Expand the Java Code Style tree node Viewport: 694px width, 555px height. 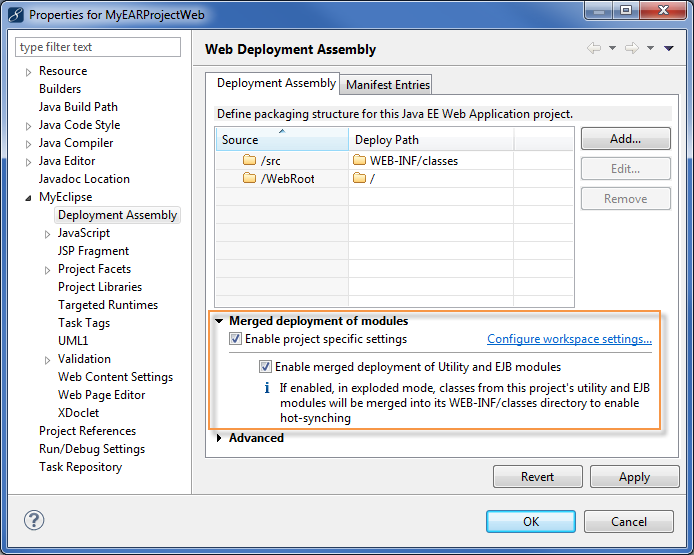pyautogui.click(x=28, y=126)
